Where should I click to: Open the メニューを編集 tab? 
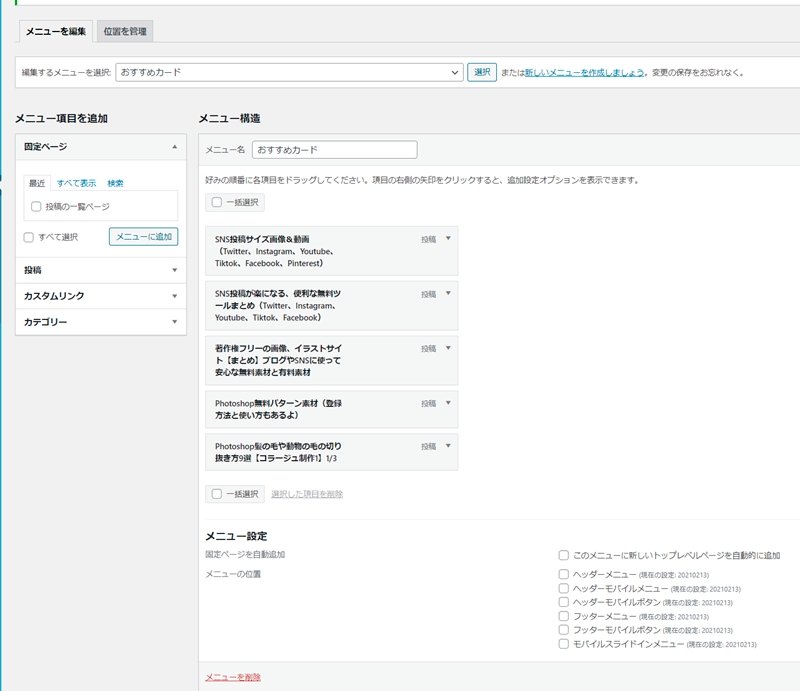[56, 32]
